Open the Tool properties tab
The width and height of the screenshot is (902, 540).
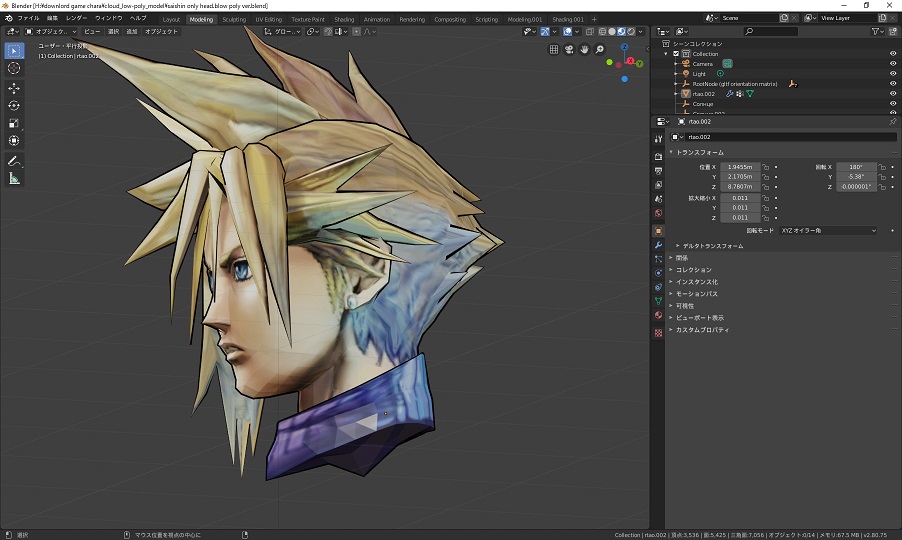[658, 139]
